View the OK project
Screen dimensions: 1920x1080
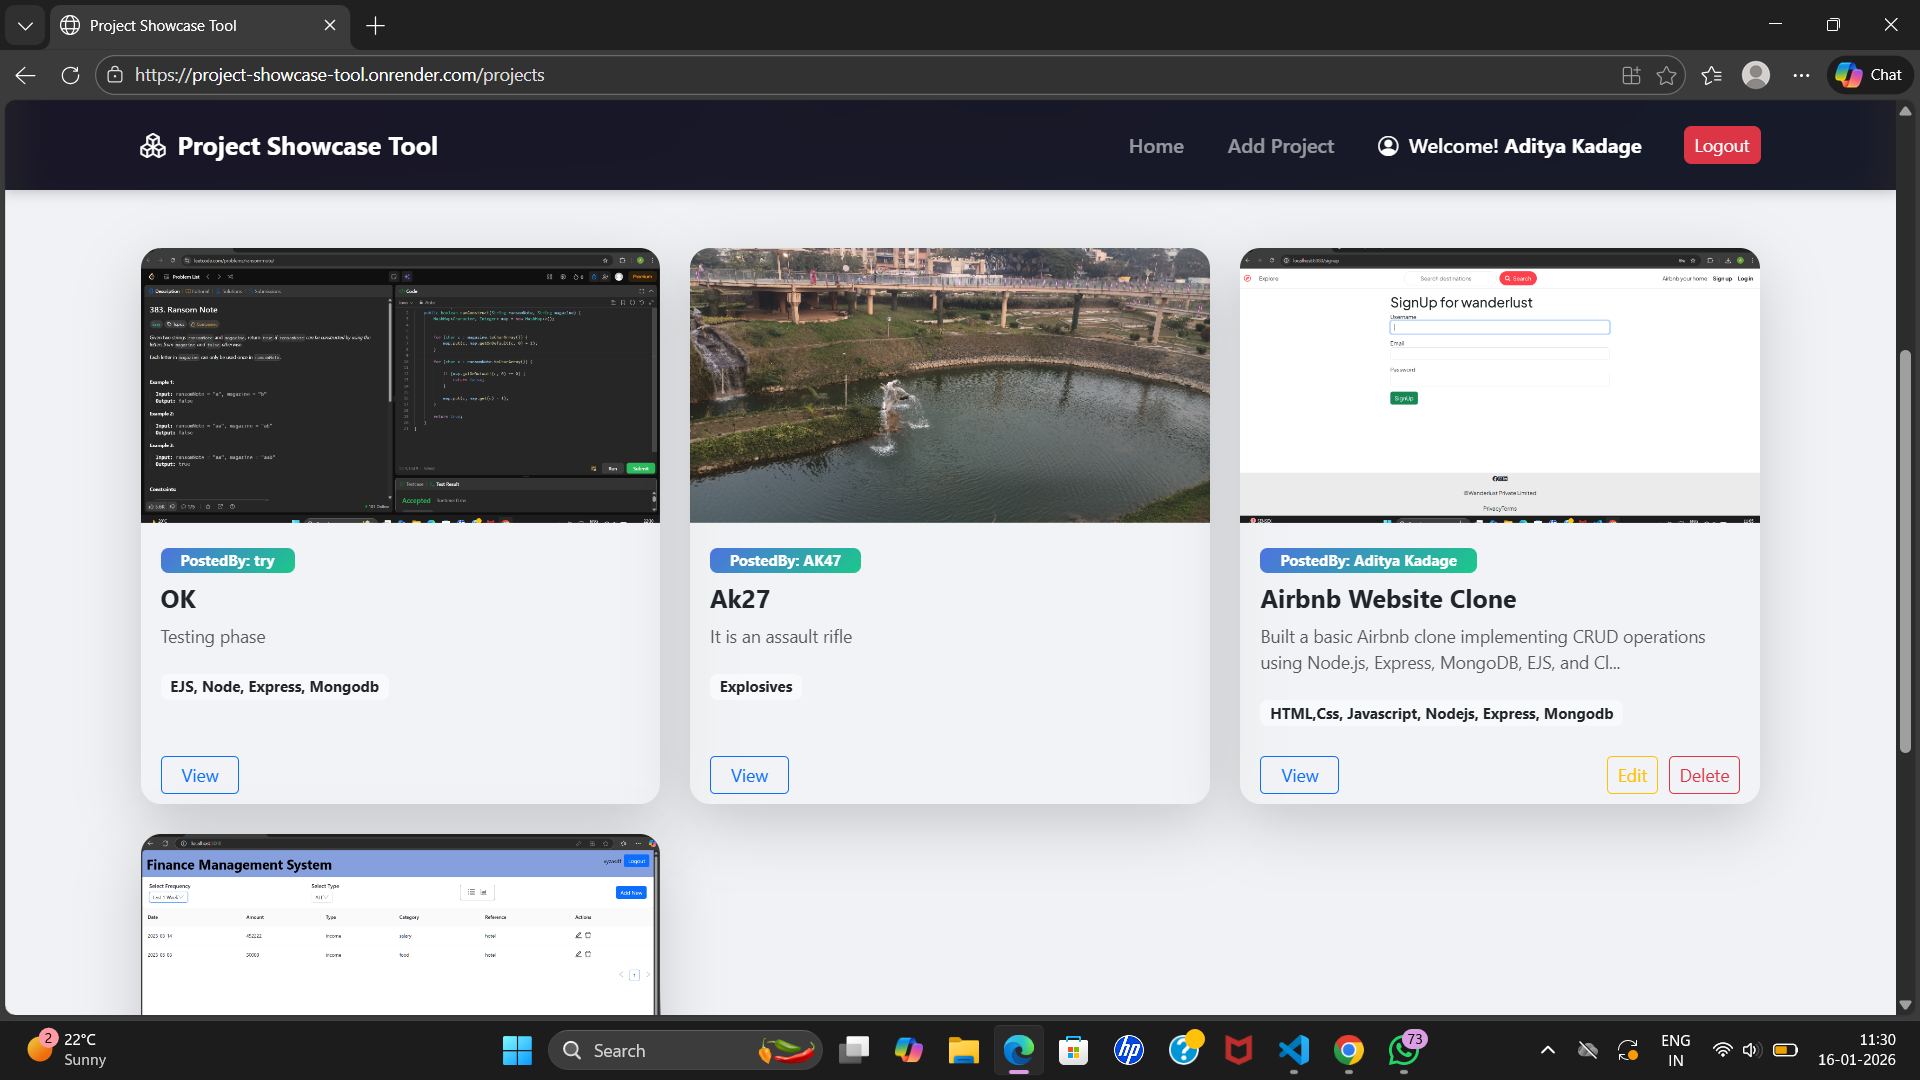pyautogui.click(x=200, y=776)
